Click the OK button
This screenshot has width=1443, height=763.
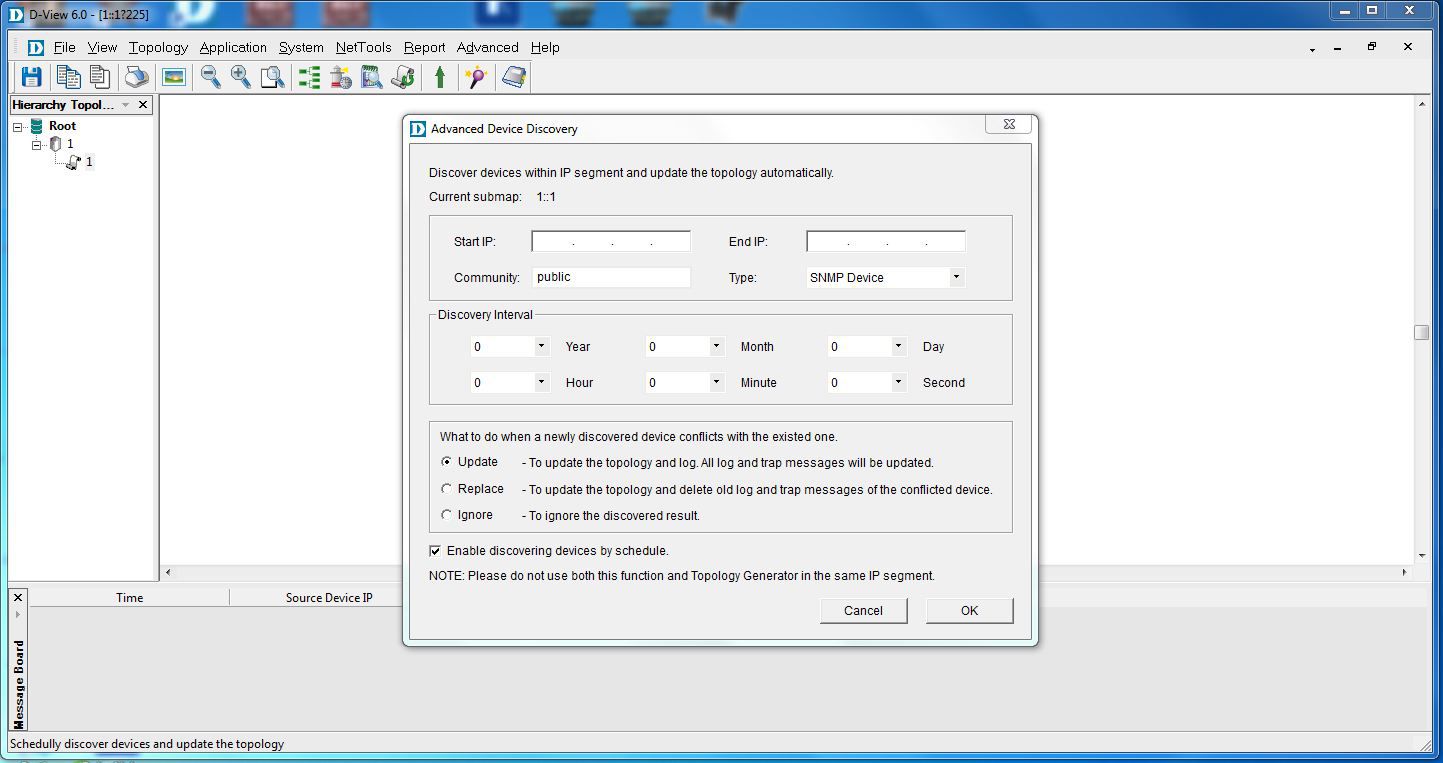point(969,611)
